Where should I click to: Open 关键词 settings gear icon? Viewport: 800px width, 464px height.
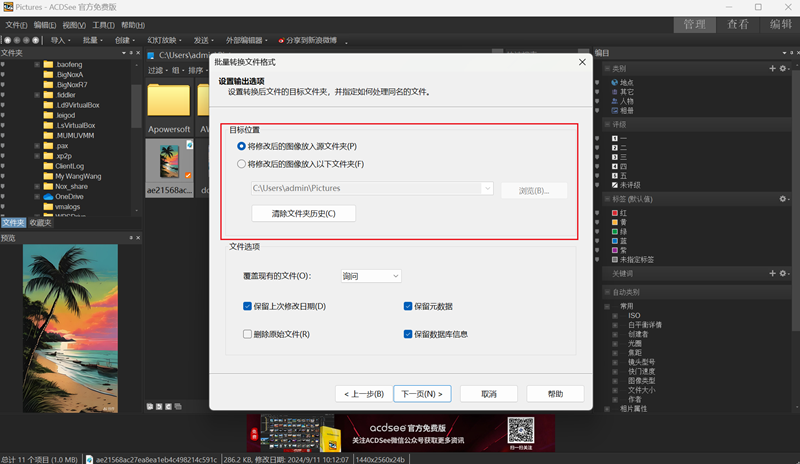783,274
